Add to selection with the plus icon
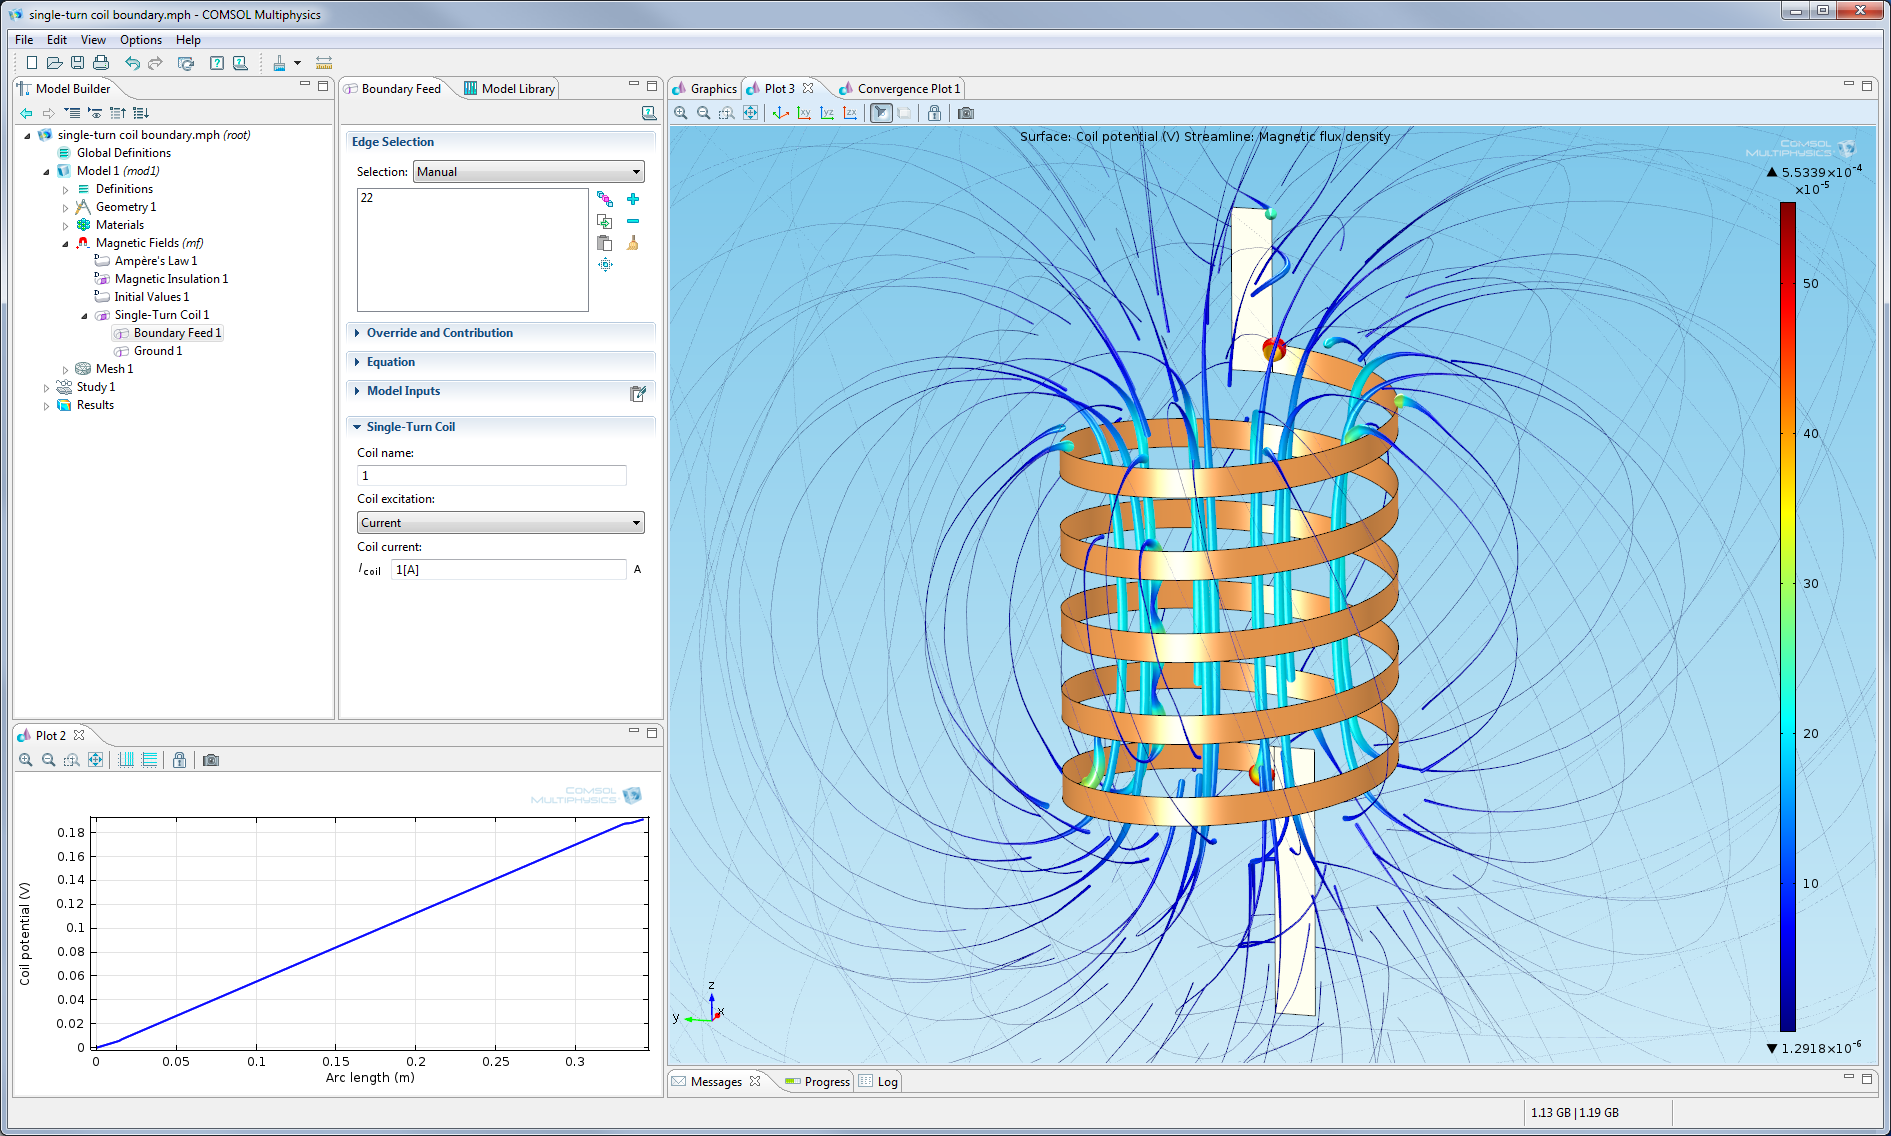This screenshot has width=1891, height=1136. pyautogui.click(x=633, y=199)
